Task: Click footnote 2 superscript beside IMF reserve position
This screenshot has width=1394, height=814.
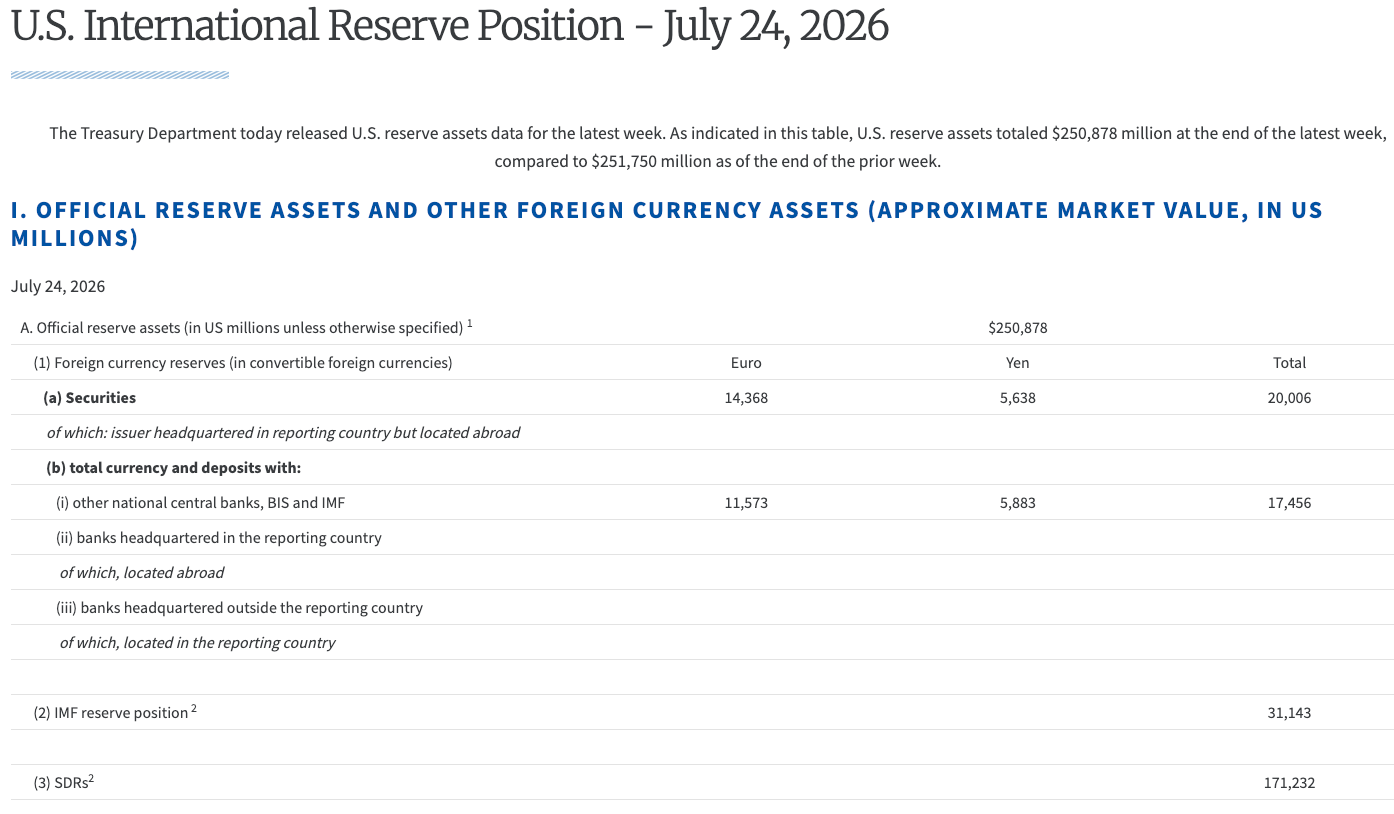Action: point(194,709)
